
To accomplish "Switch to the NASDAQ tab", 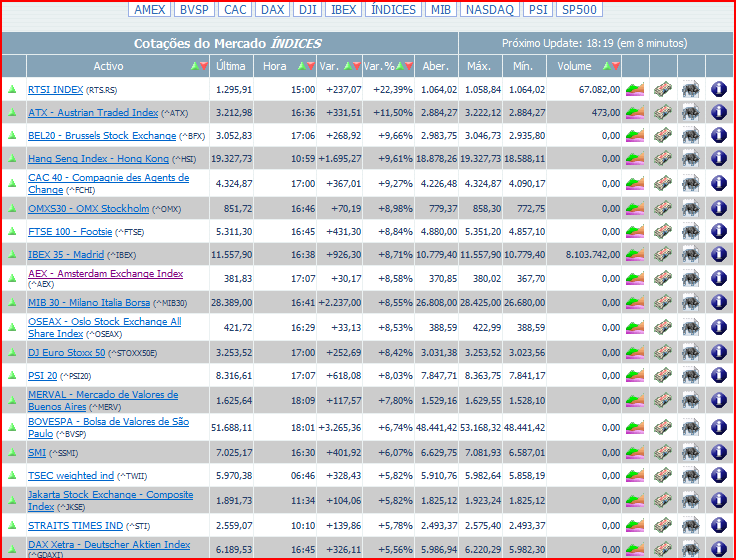I will pyautogui.click(x=488, y=9).
